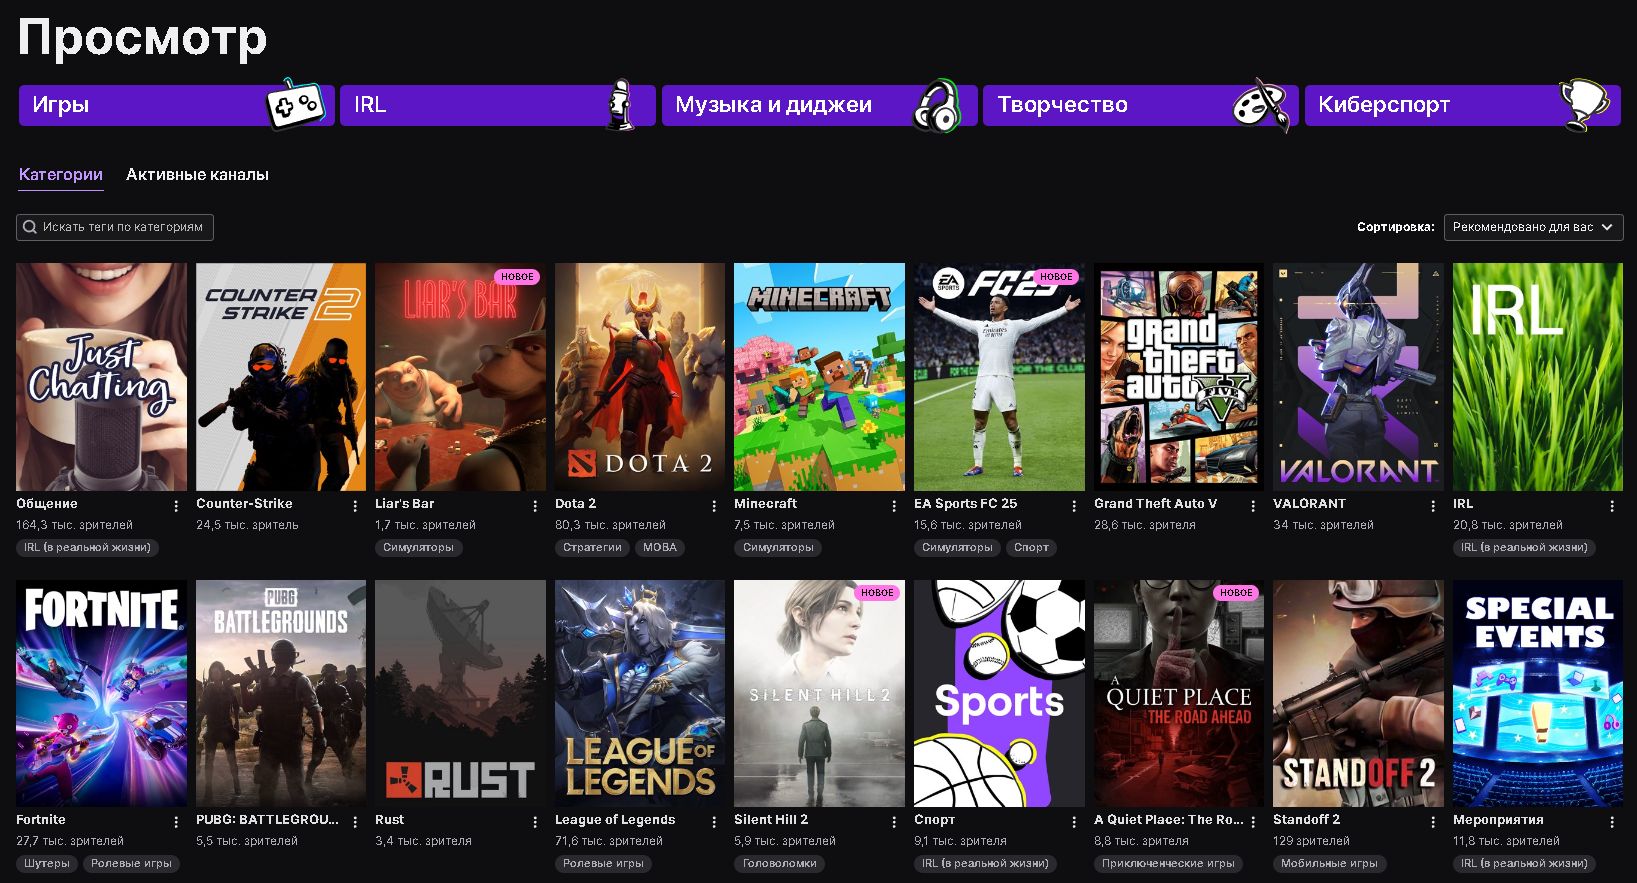Open the Dota 2 cover thumbnail
This screenshot has width=1637, height=883.
pyautogui.click(x=640, y=377)
